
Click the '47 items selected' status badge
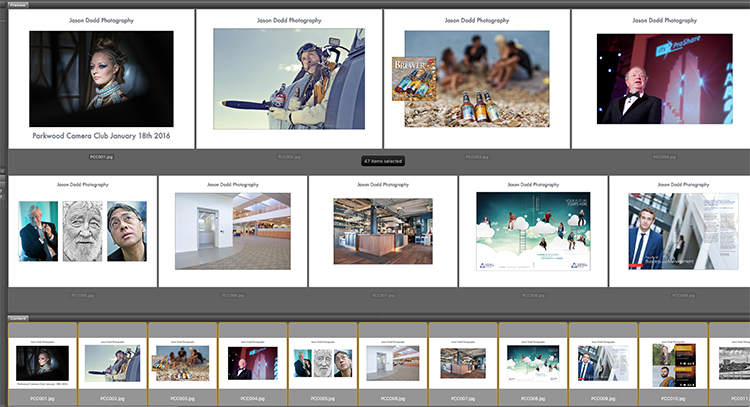tap(383, 161)
